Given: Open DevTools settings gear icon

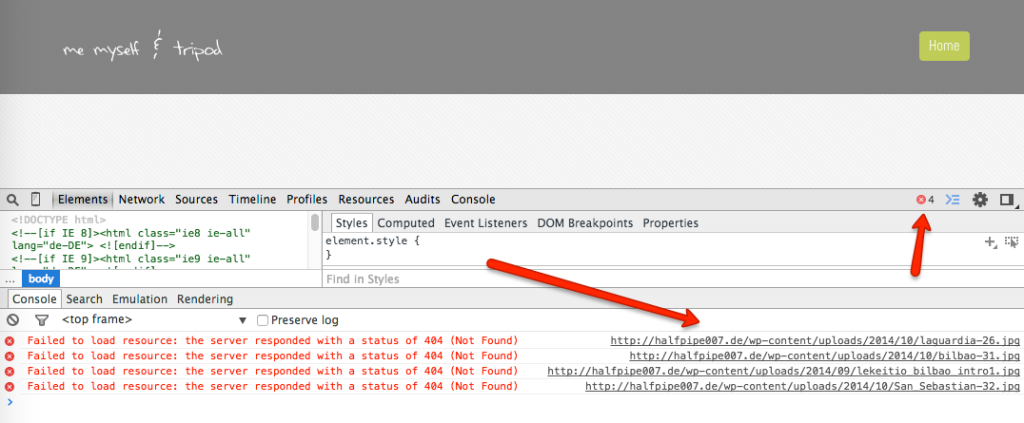Looking at the screenshot, I should point(980,200).
